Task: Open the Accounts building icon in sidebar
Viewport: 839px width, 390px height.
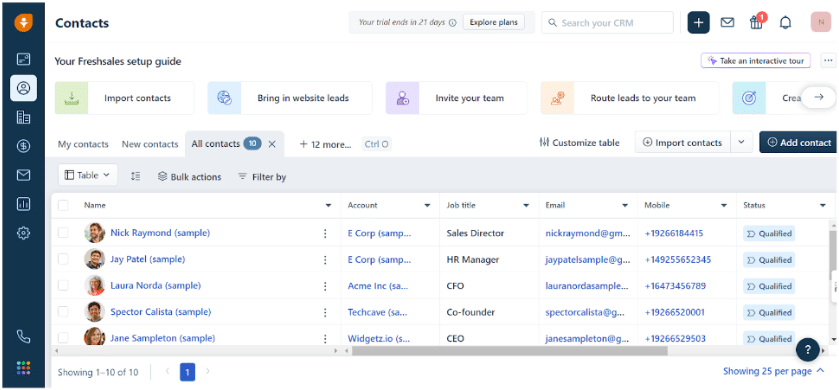Action: point(23,117)
